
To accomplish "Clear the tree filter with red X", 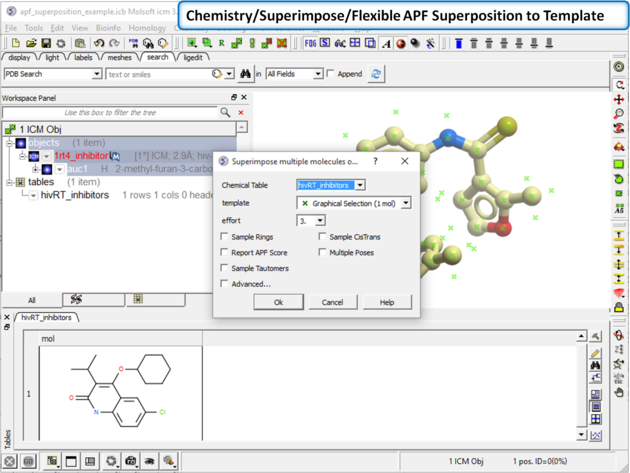I will click(x=241, y=113).
